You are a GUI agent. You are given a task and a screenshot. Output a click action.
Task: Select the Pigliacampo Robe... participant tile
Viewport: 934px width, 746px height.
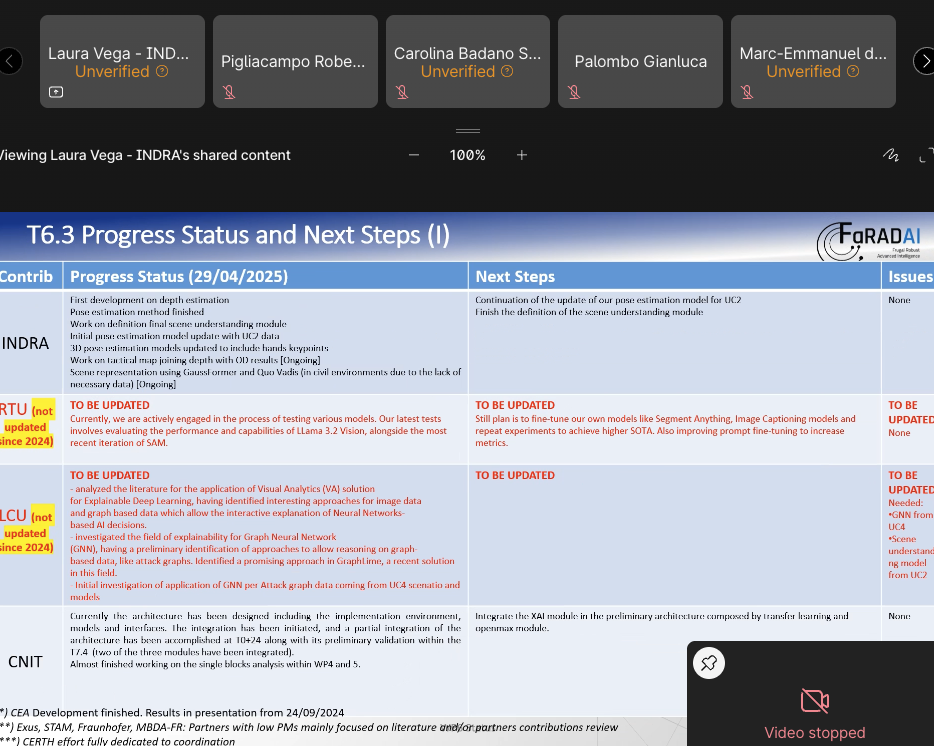pyautogui.click(x=295, y=61)
